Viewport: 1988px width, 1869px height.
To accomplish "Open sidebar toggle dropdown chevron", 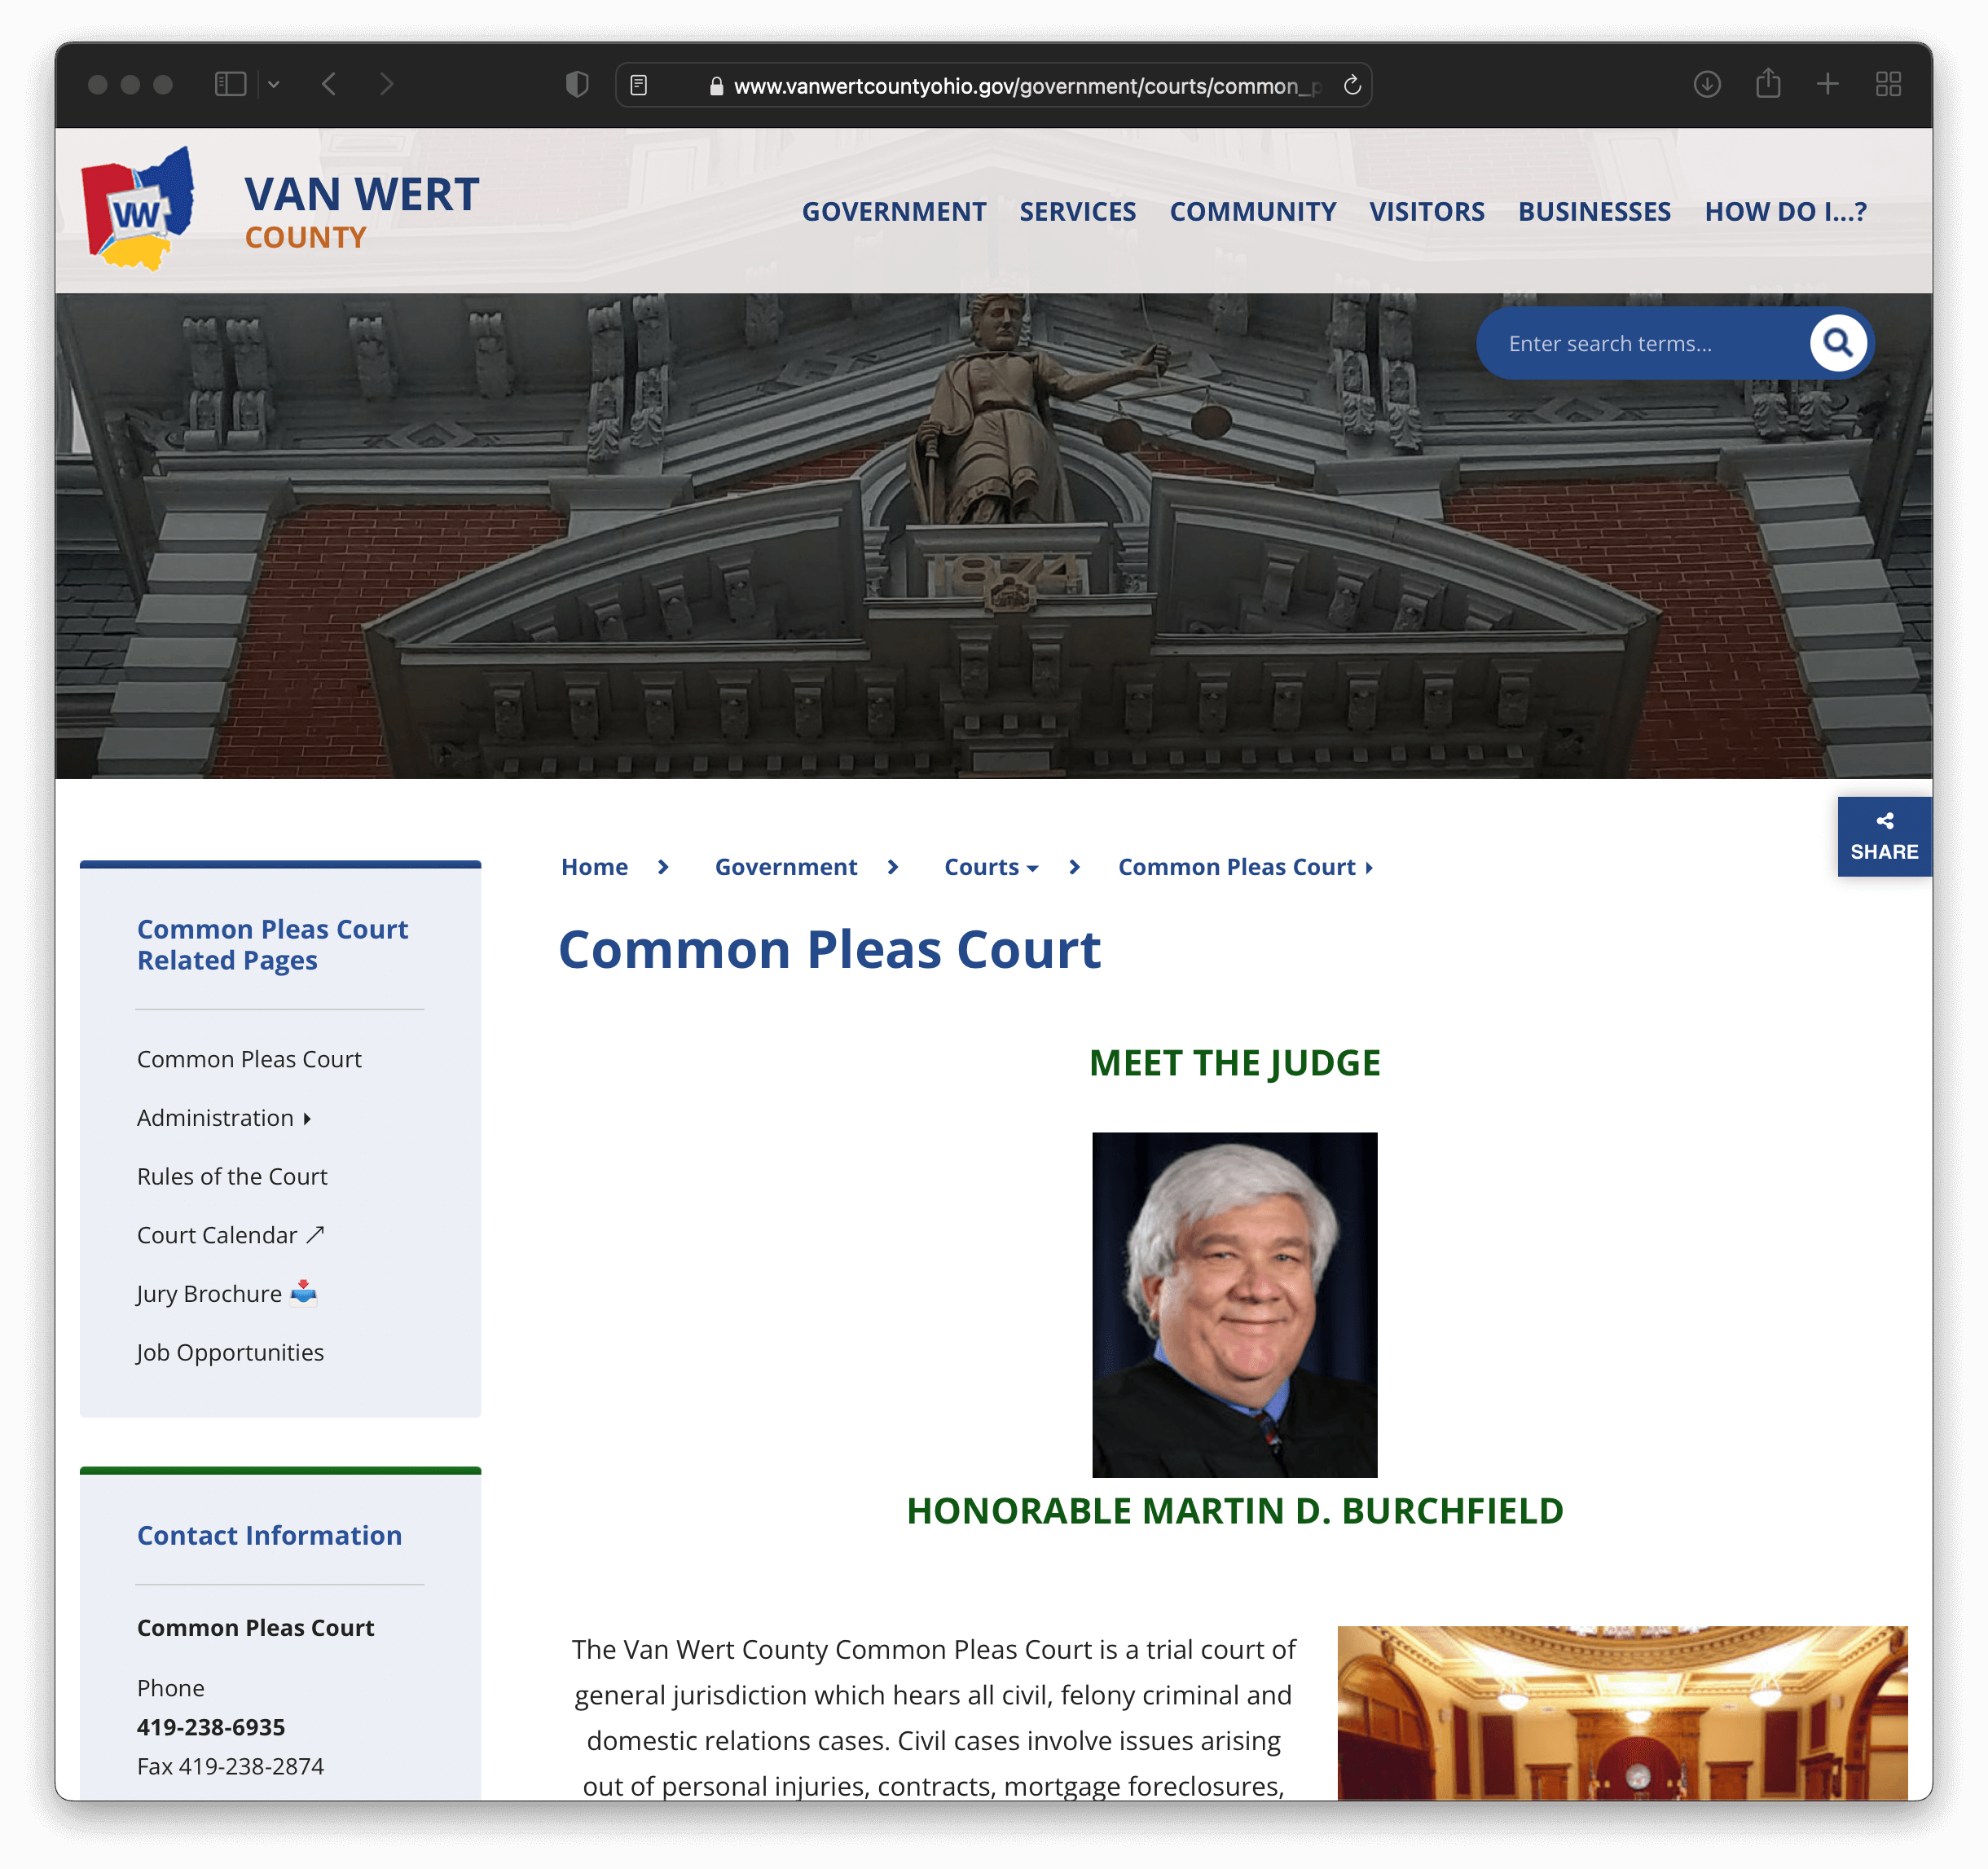I will click(x=274, y=84).
